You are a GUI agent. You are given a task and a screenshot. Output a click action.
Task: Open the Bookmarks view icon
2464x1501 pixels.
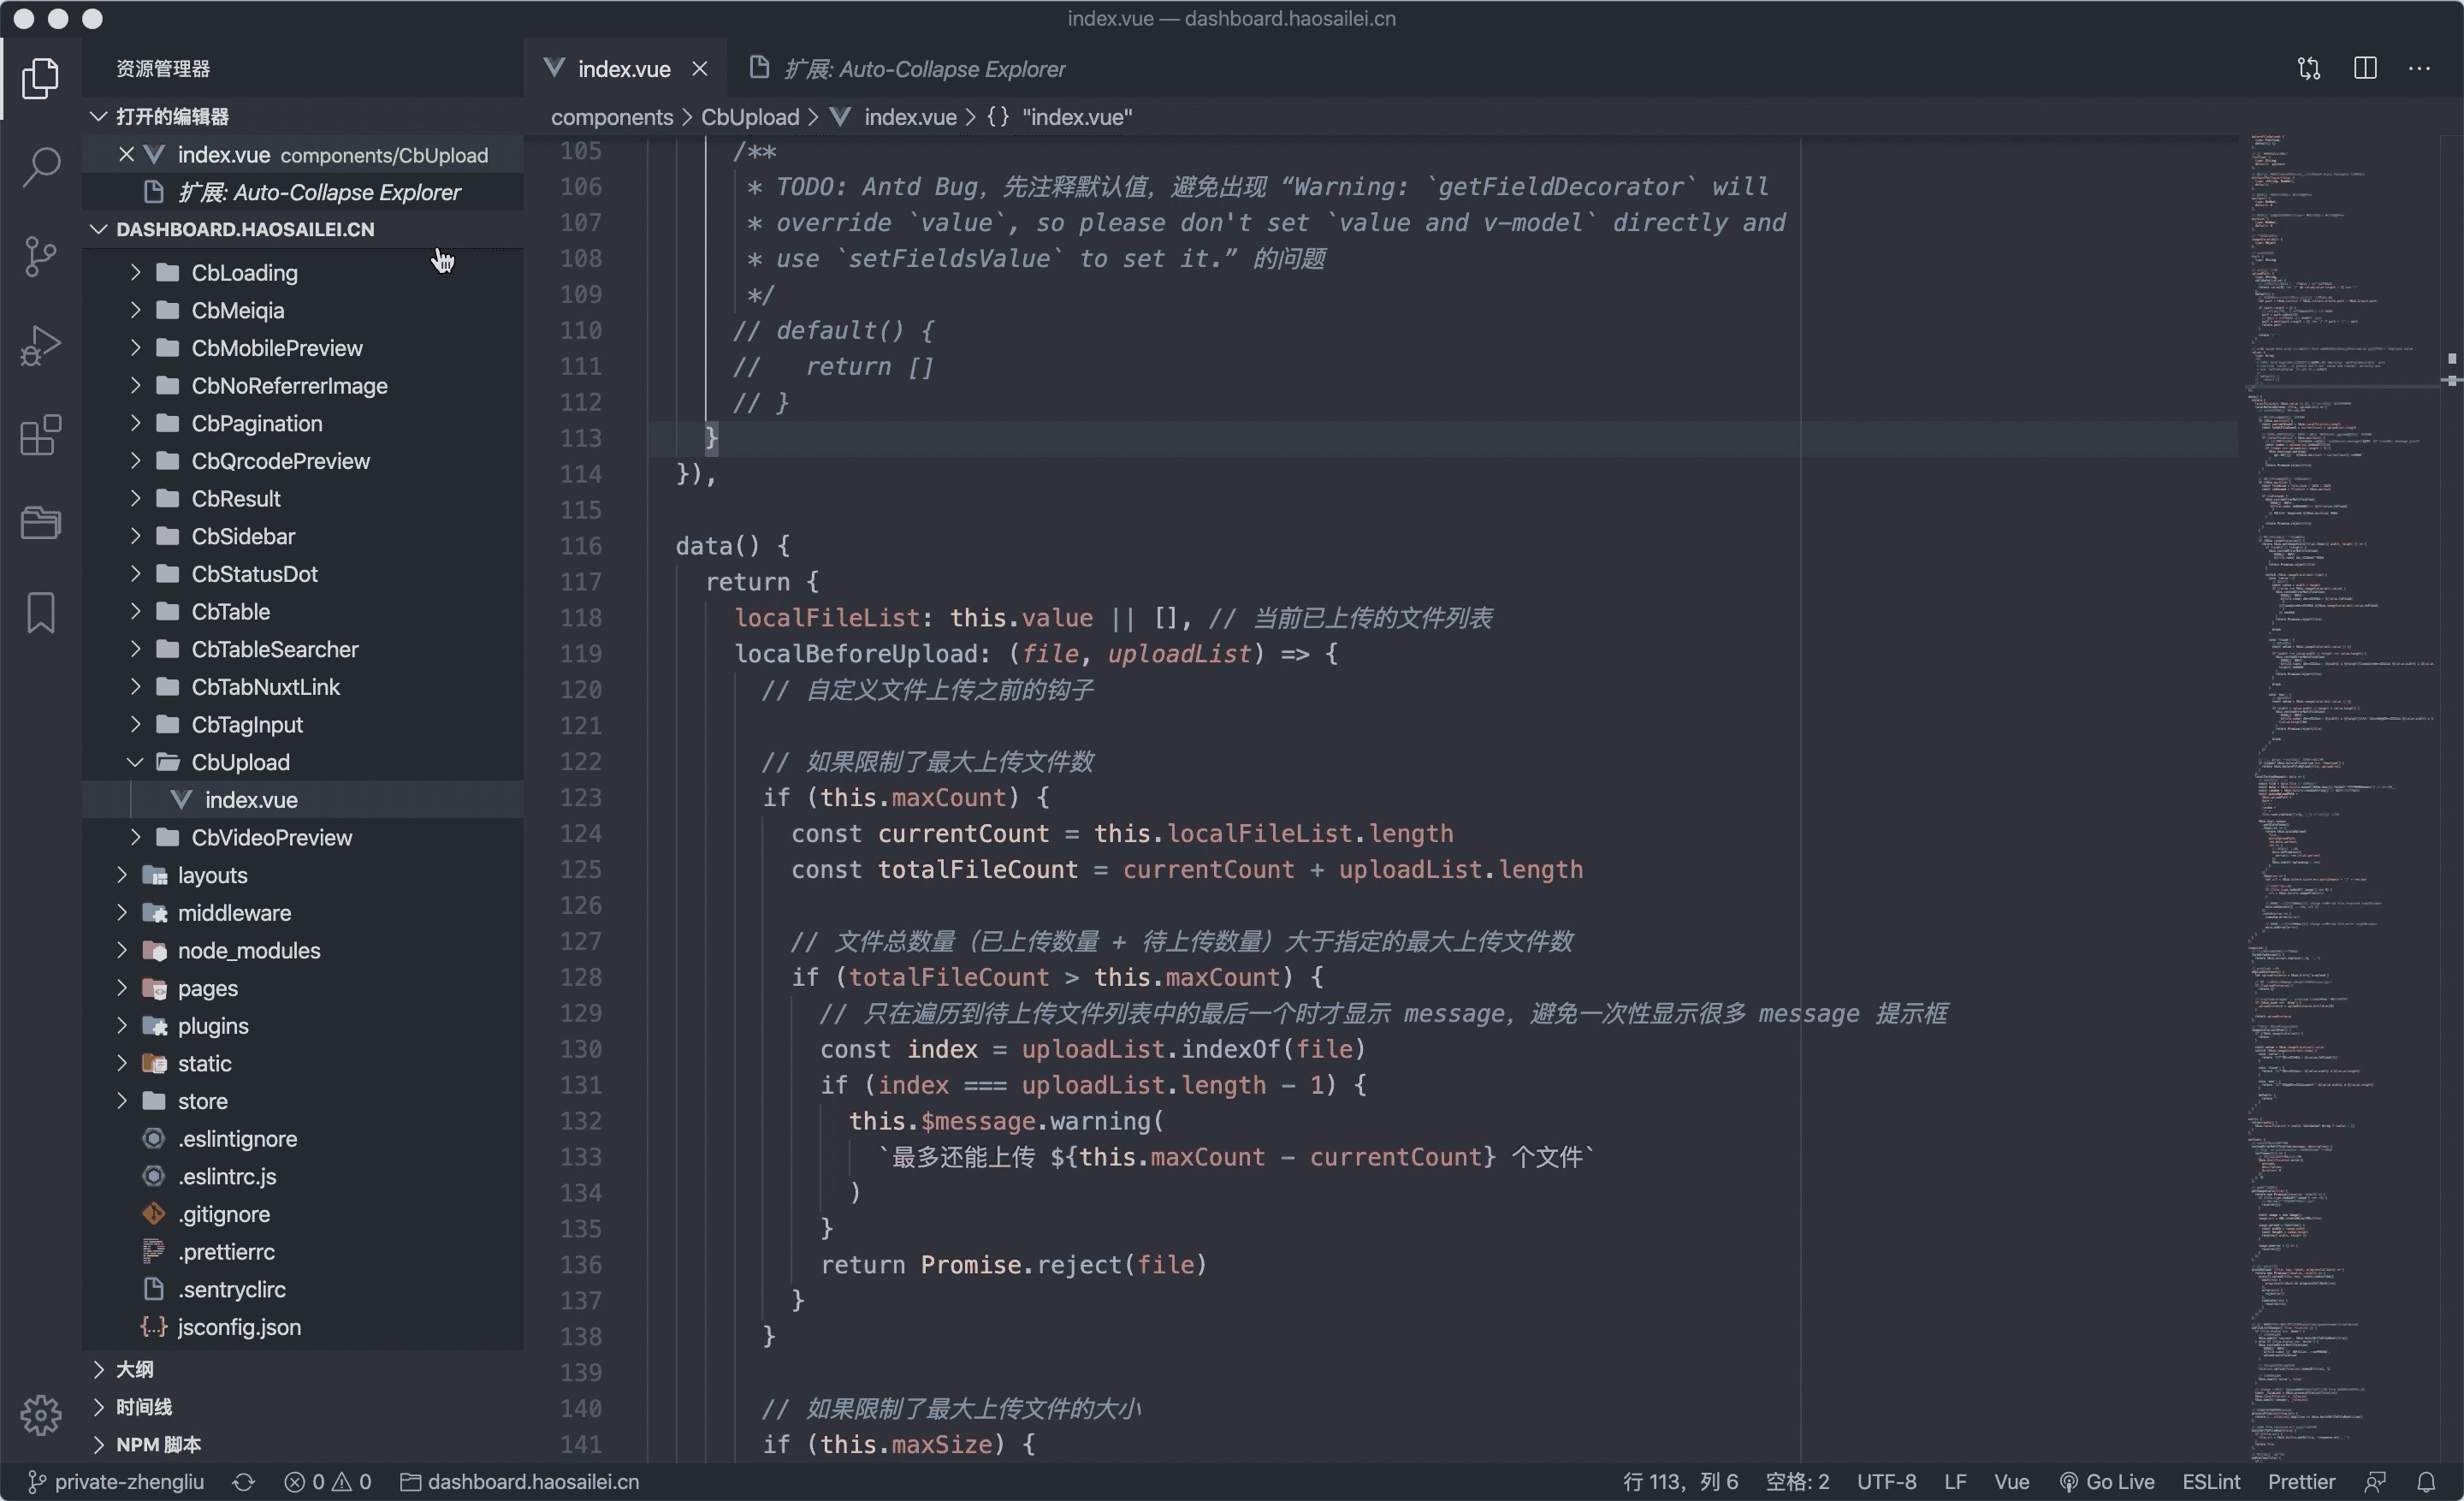click(40, 612)
